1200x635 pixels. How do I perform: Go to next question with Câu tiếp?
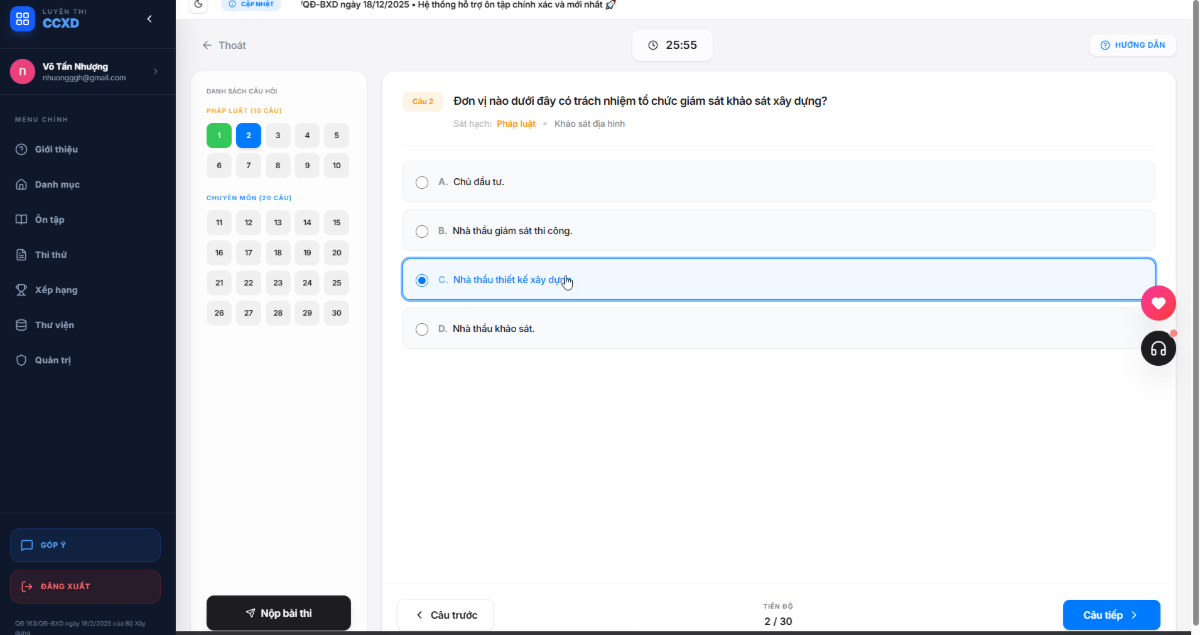[x=1111, y=615]
